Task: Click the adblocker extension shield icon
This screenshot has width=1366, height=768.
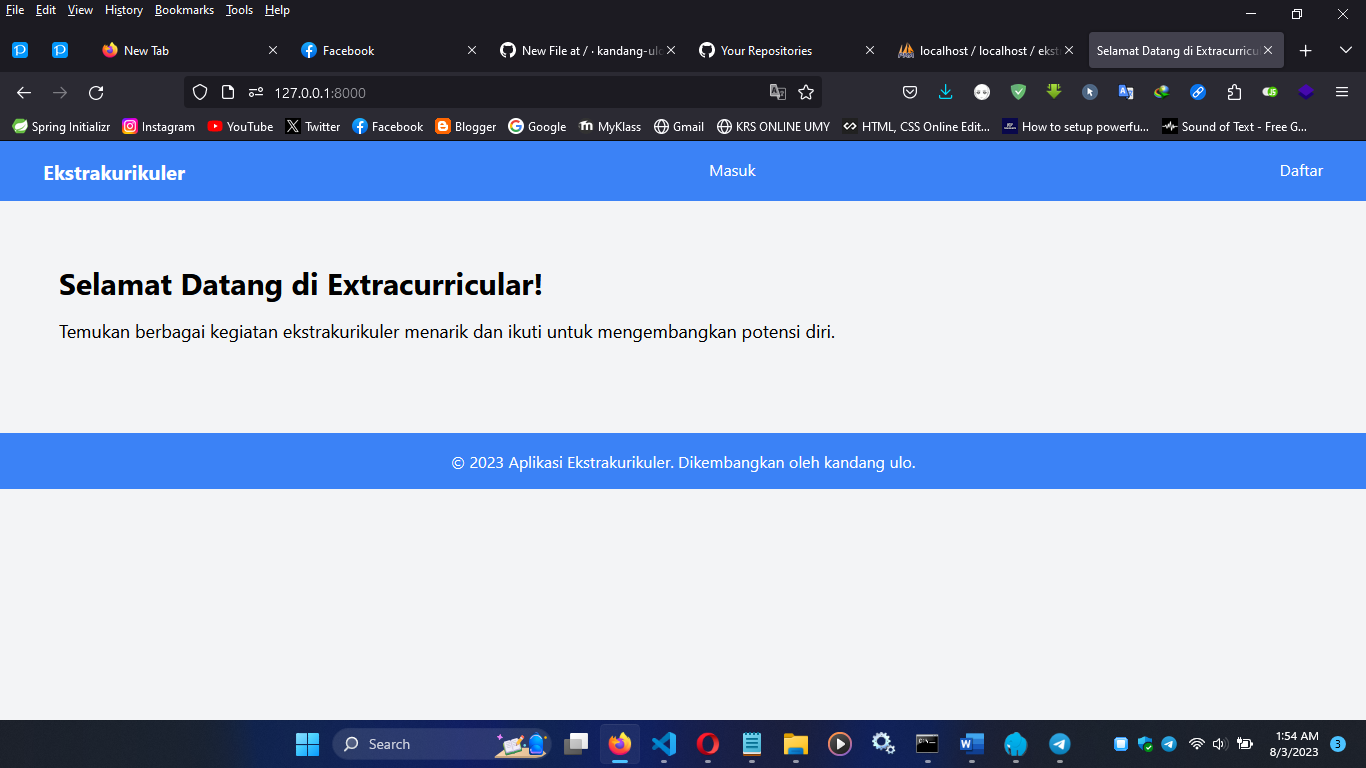Action: [1017, 92]
